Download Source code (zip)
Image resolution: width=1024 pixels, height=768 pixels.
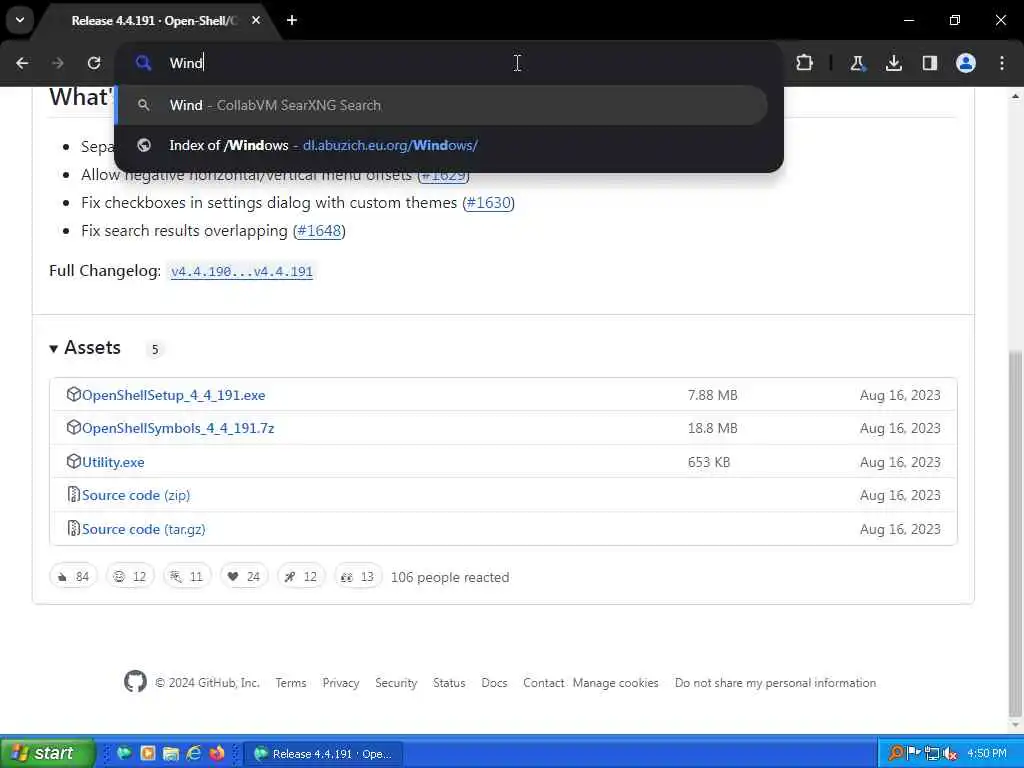tap(136, 495)
